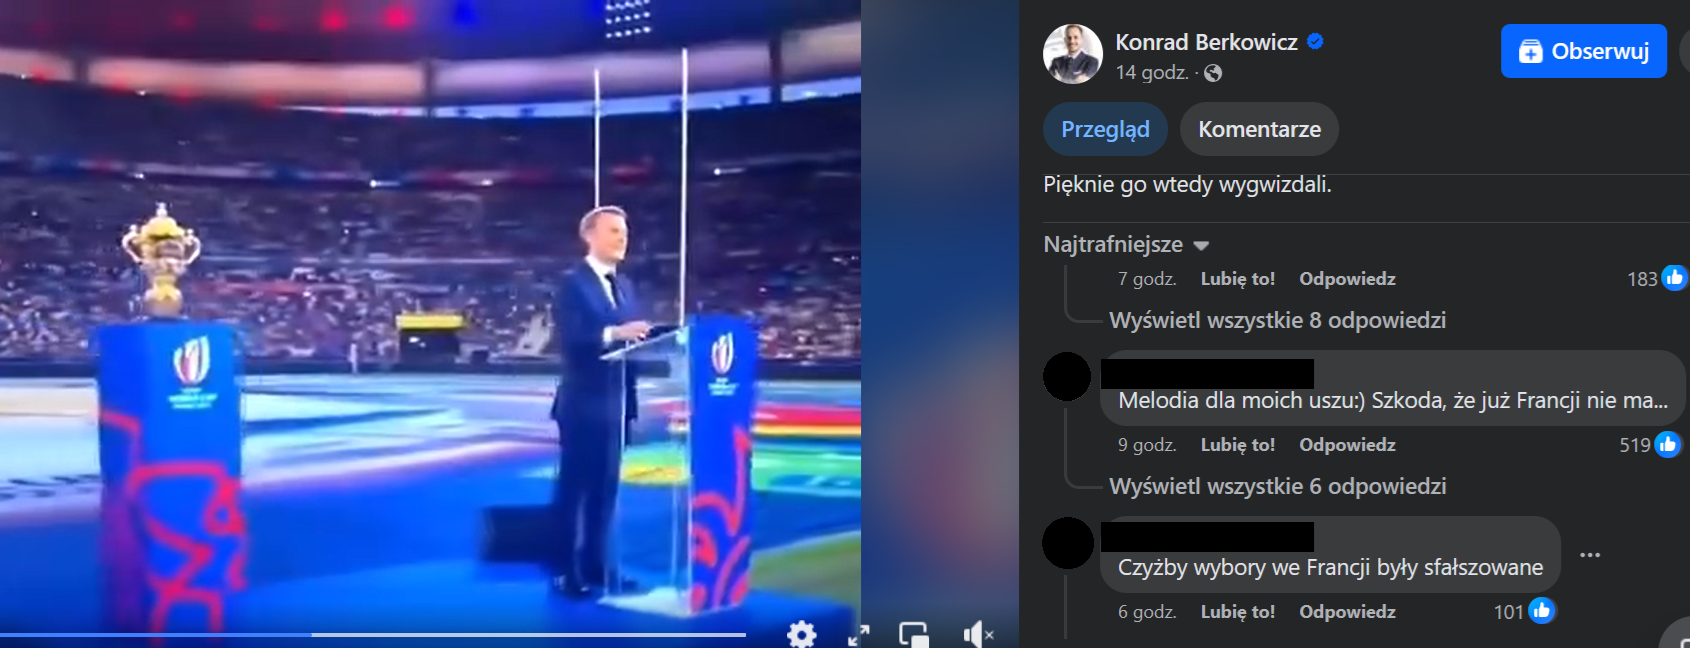Expand Wyświetl wszystkie 6 odpowiedzi
1690x648 pixels.
(x=1277, y=486)
